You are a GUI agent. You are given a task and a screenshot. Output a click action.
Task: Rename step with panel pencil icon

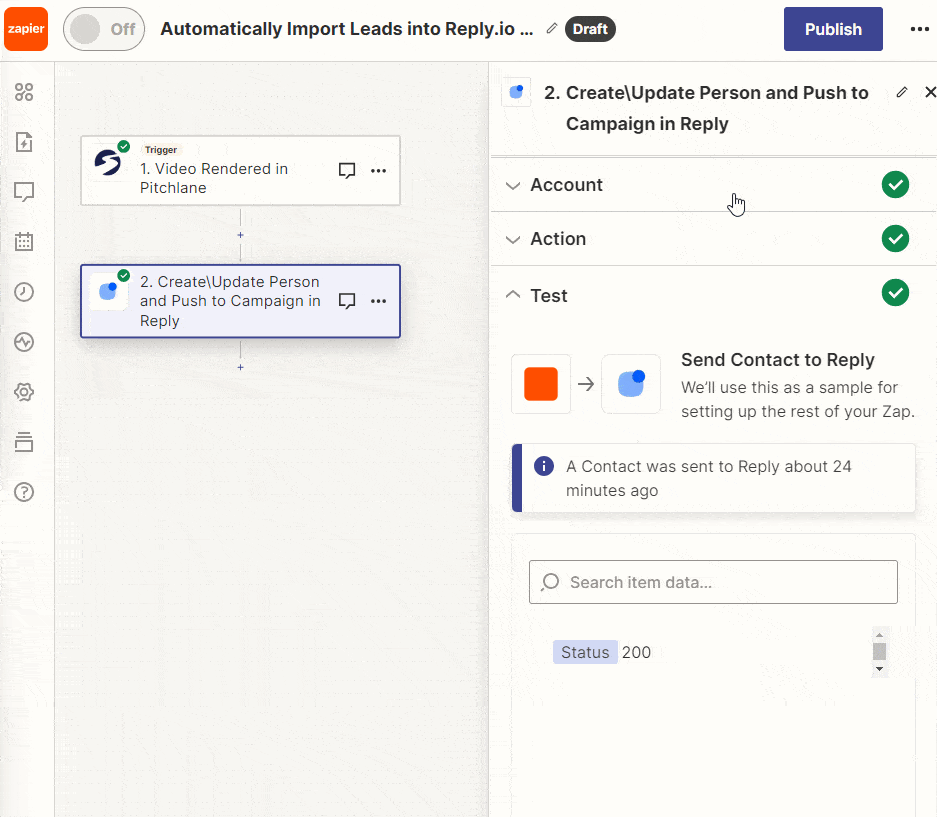902,92
